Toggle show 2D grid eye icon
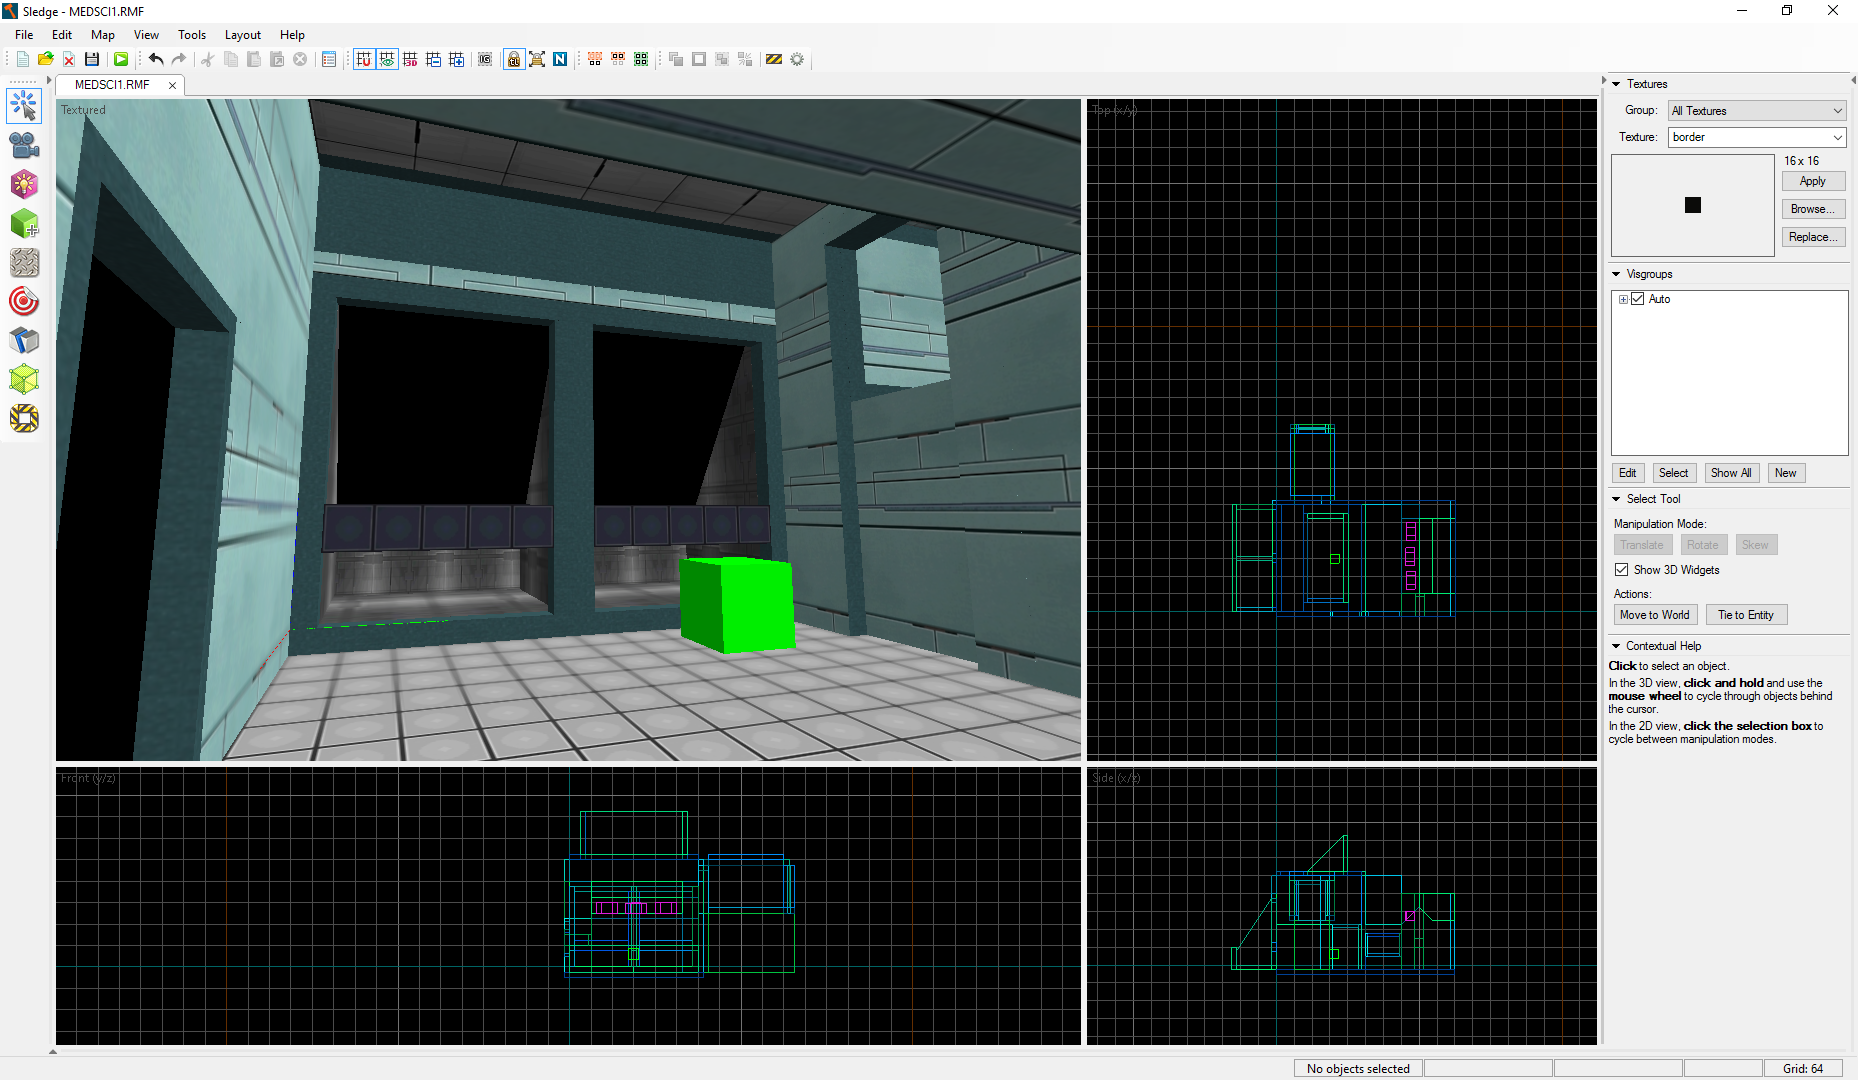Screen dimensions: 1858x1080 click(x=387, y=60)
